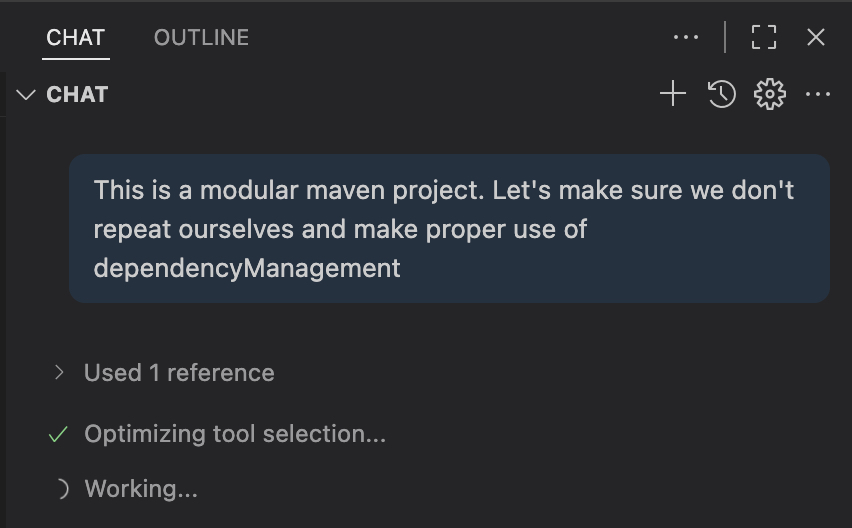Click the spinner beside Working

[61, 489]
